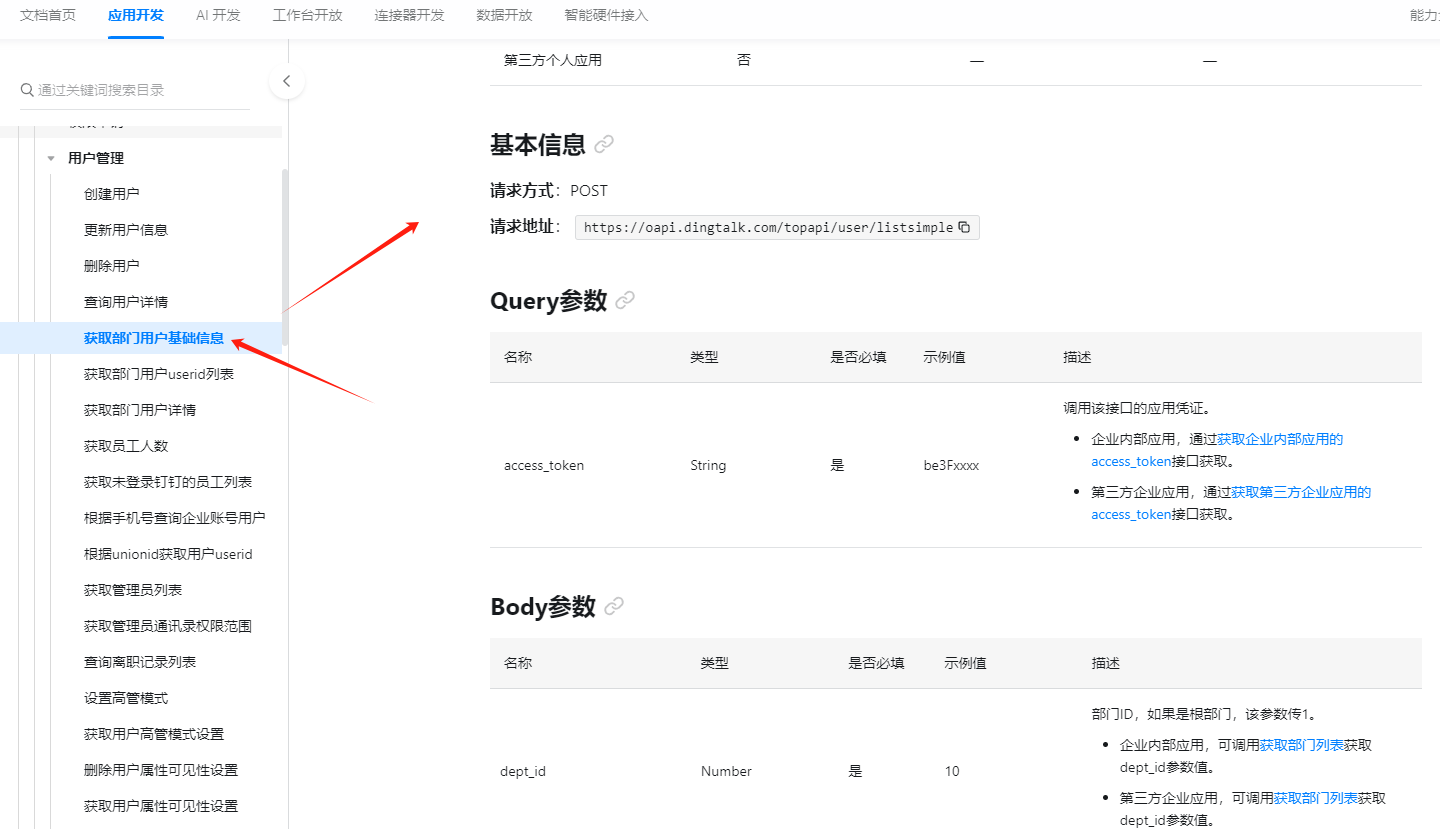
Task: Click anchor link icon next to Body参数
Action: pyautogui.click(x=614, y=606)
